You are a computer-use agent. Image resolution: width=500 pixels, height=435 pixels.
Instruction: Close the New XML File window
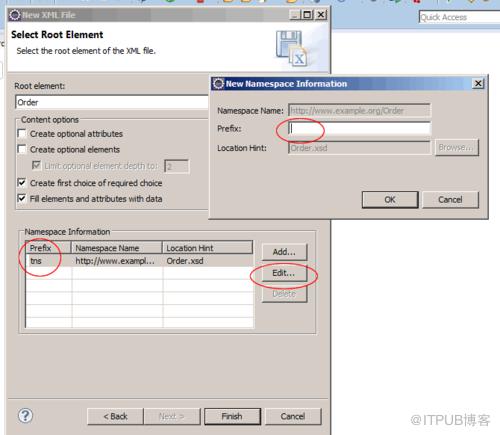click(x=321, y=15)
